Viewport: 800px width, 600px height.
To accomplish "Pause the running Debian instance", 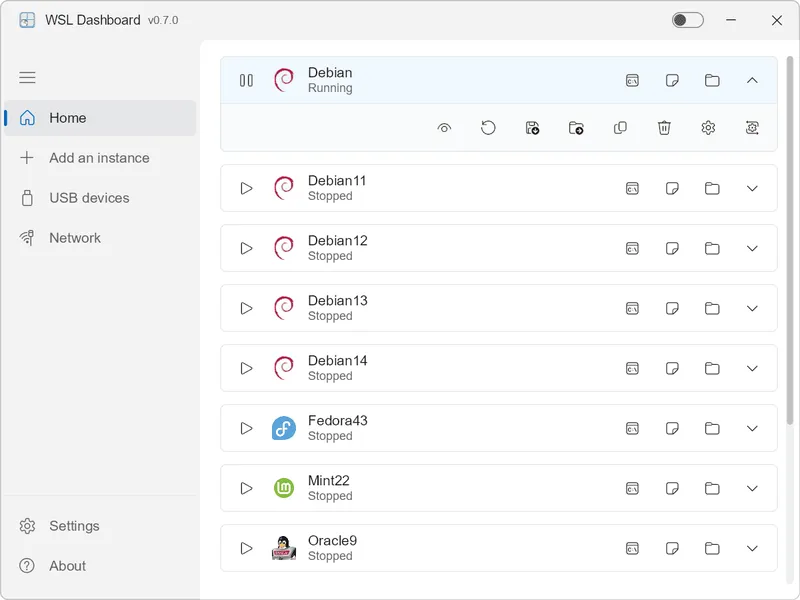I will point(246,81).
